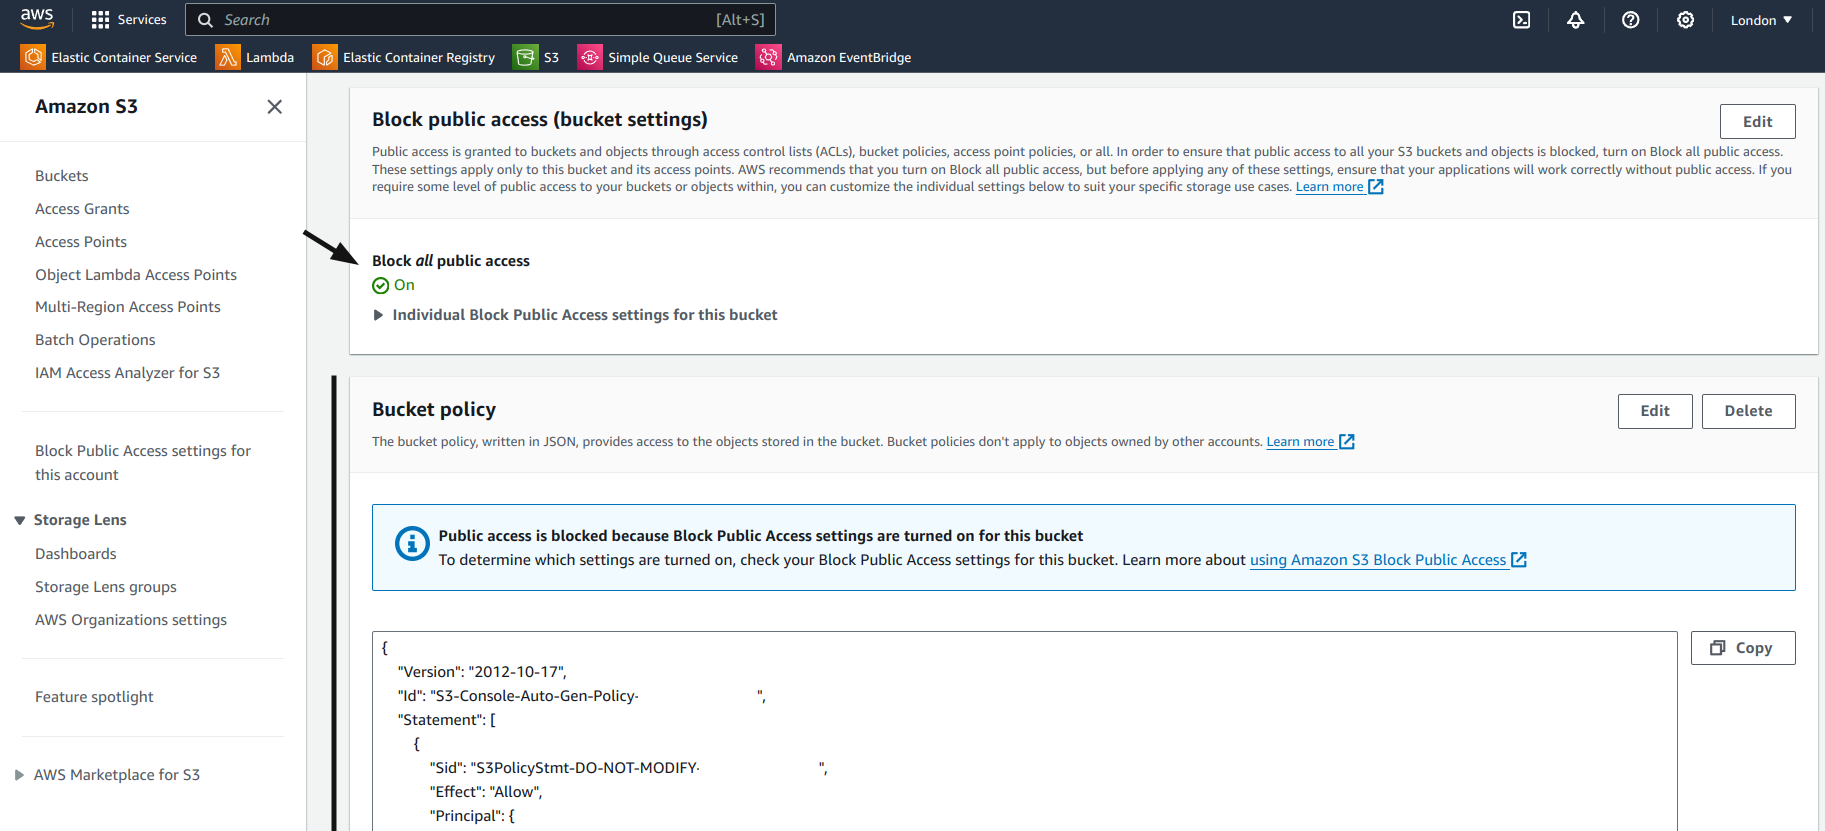Open Access Grants
This screenshot has height=831, width=1825.
(x=82, y=209)
